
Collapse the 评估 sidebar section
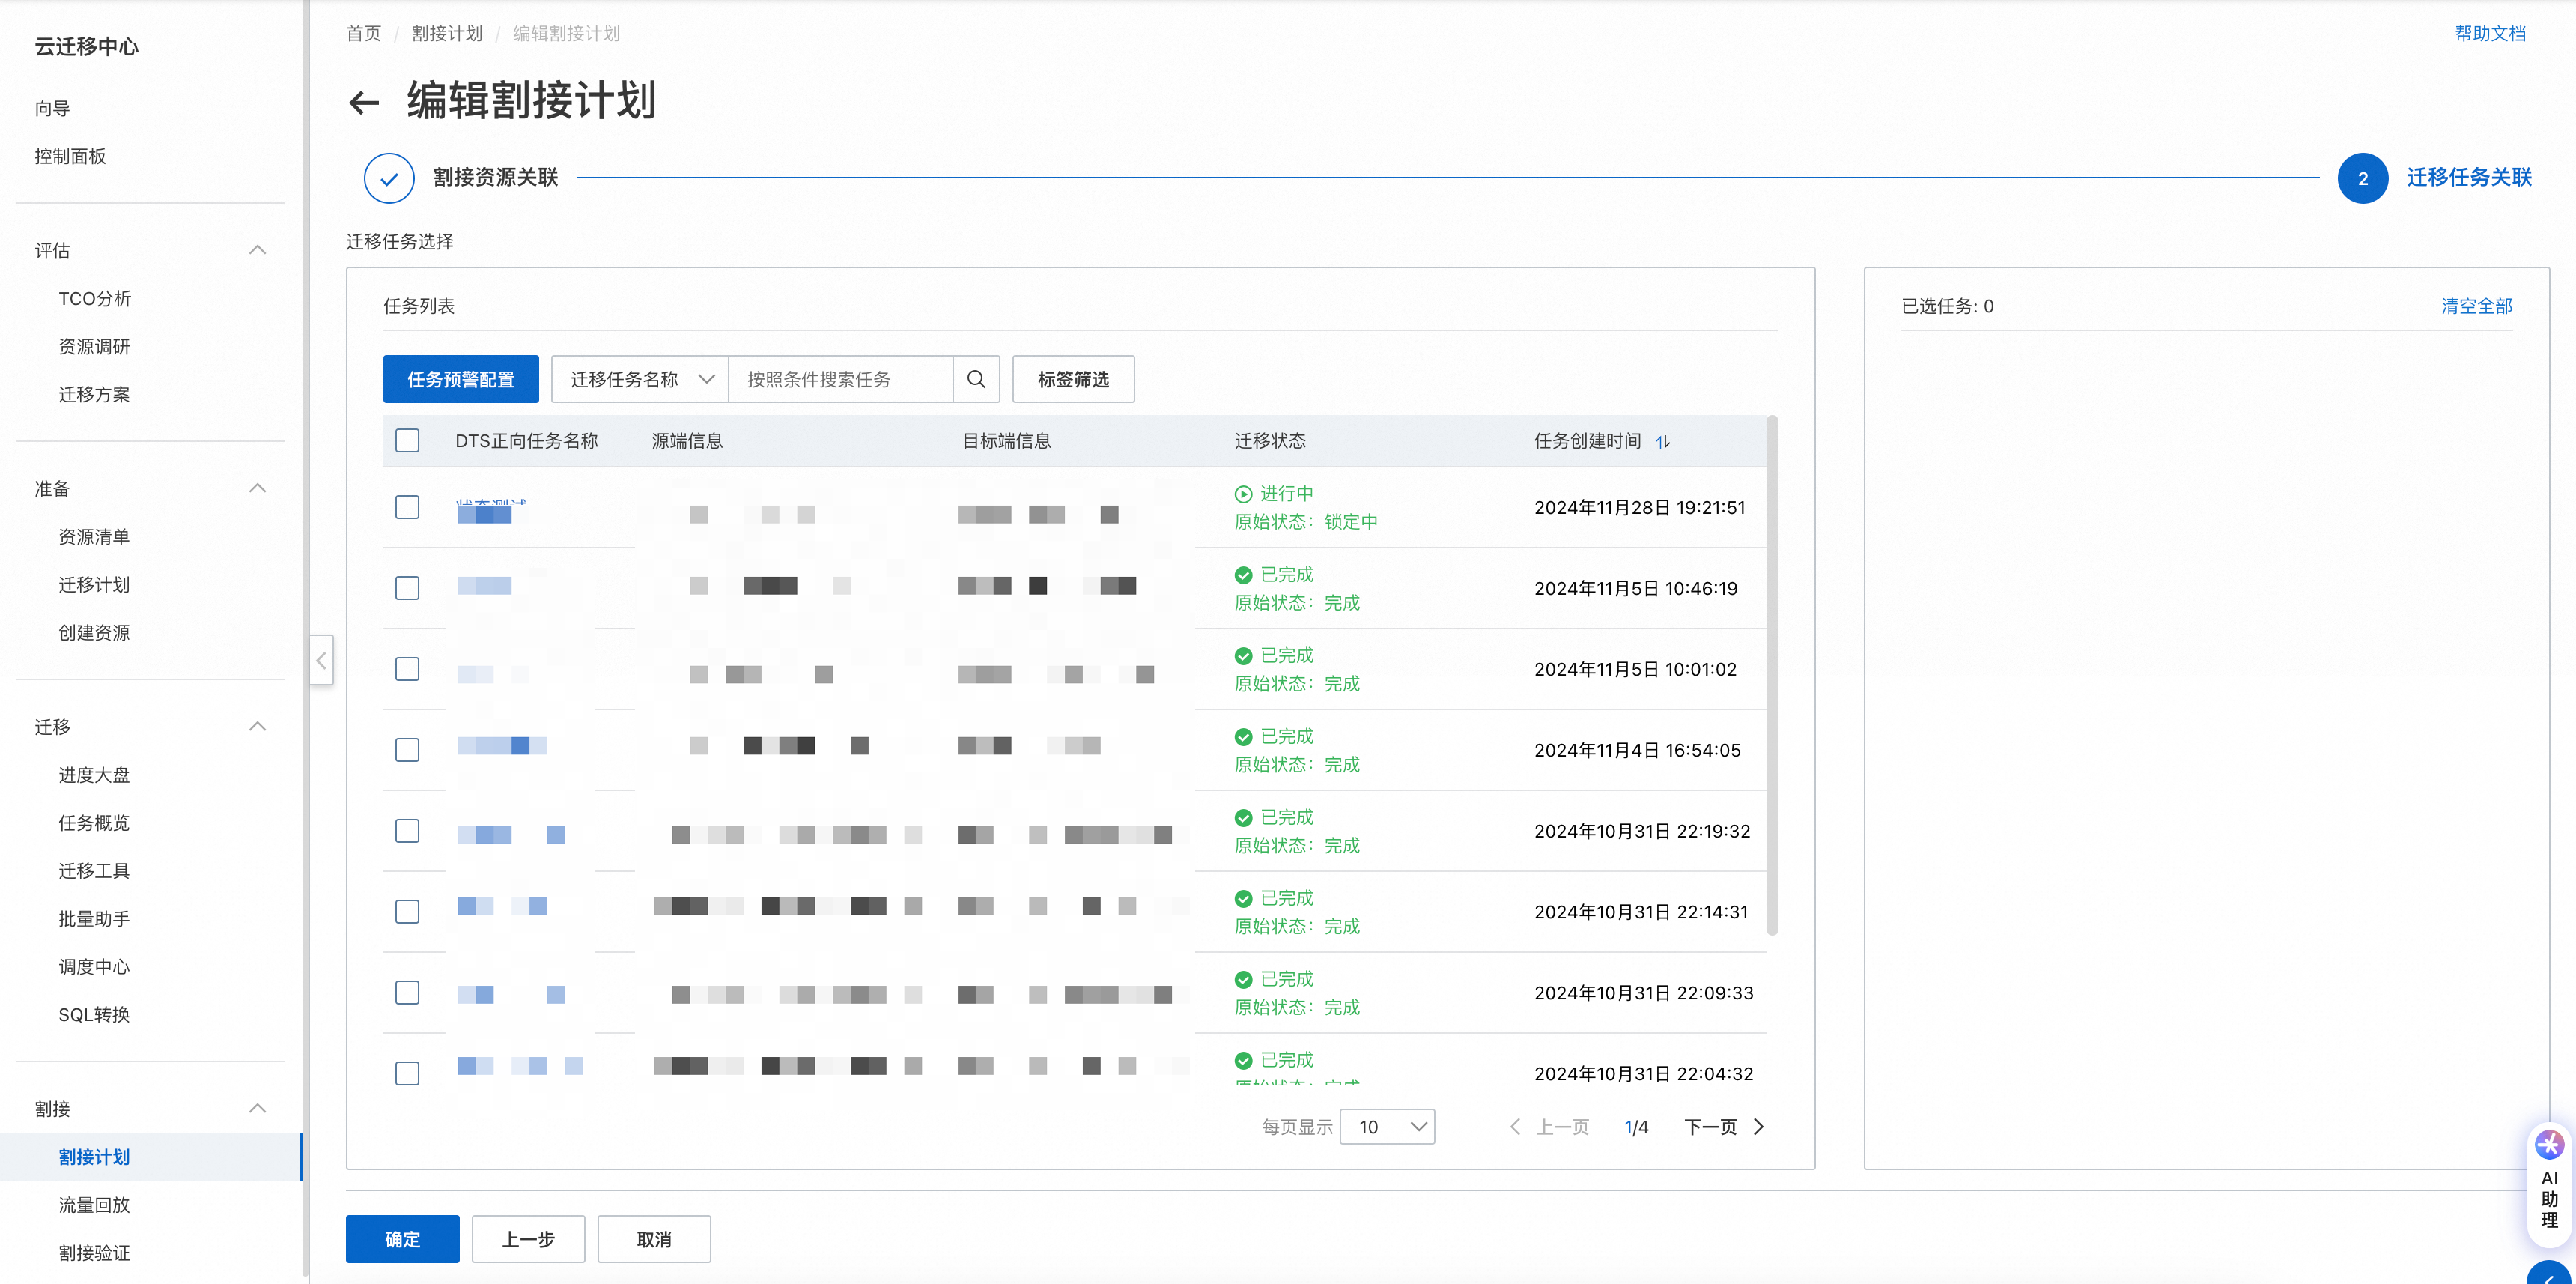tap(257, 250)
